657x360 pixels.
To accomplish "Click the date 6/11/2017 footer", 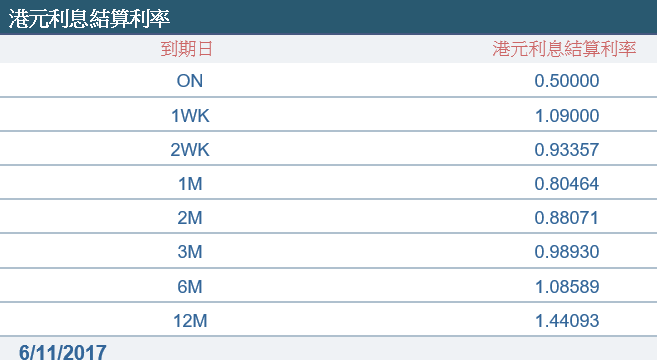I will tap(62, 351).
